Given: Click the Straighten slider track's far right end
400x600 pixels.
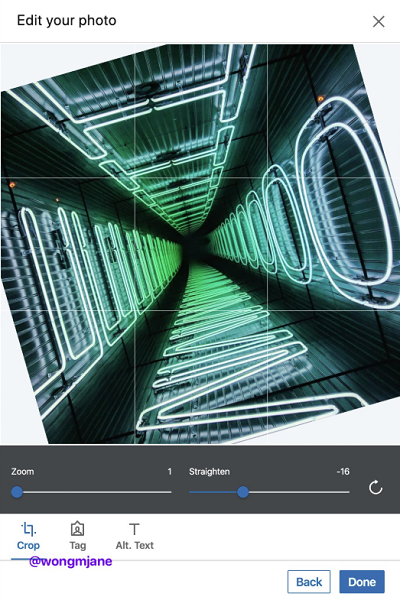Looking at the screenshot, I should point(348,492).
